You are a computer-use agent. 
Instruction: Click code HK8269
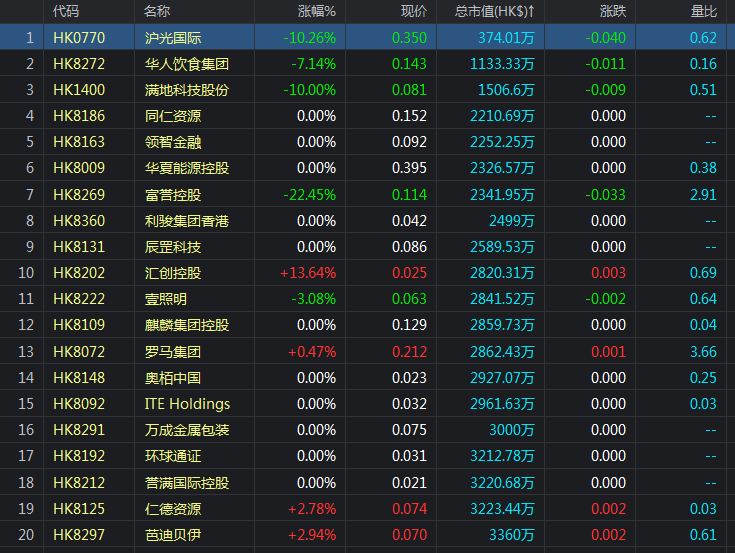(x=79, y=194)
